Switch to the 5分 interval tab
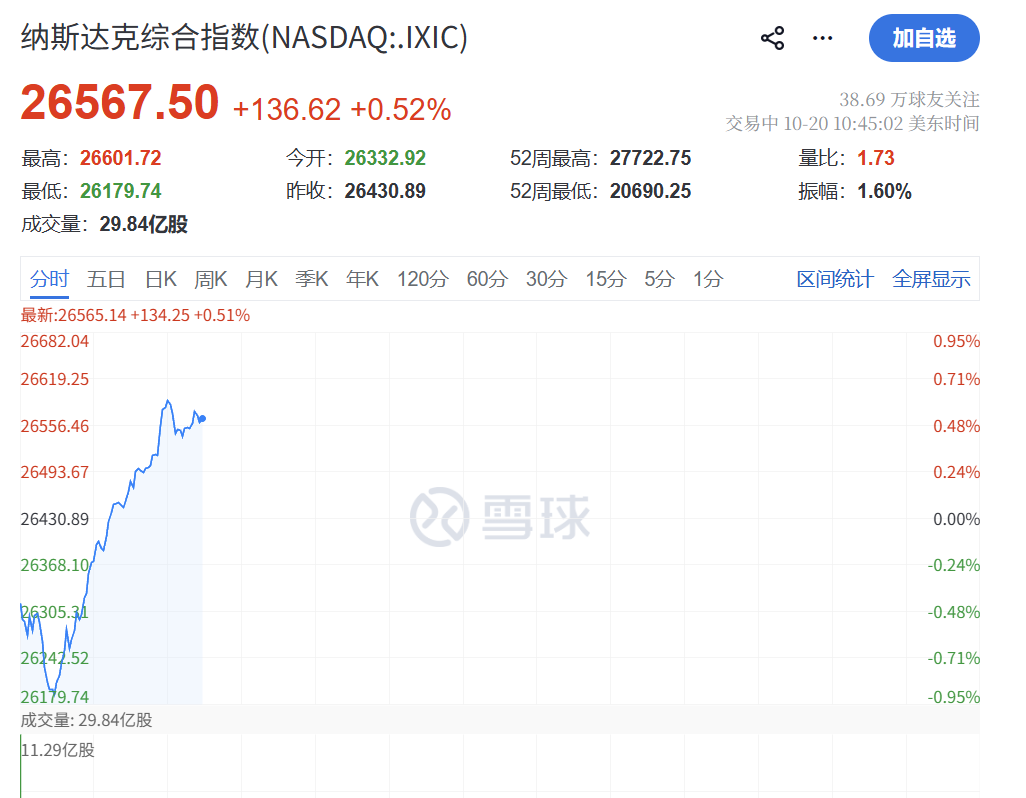This screenshot has height=798, width=1026. (x=659, y=279)
